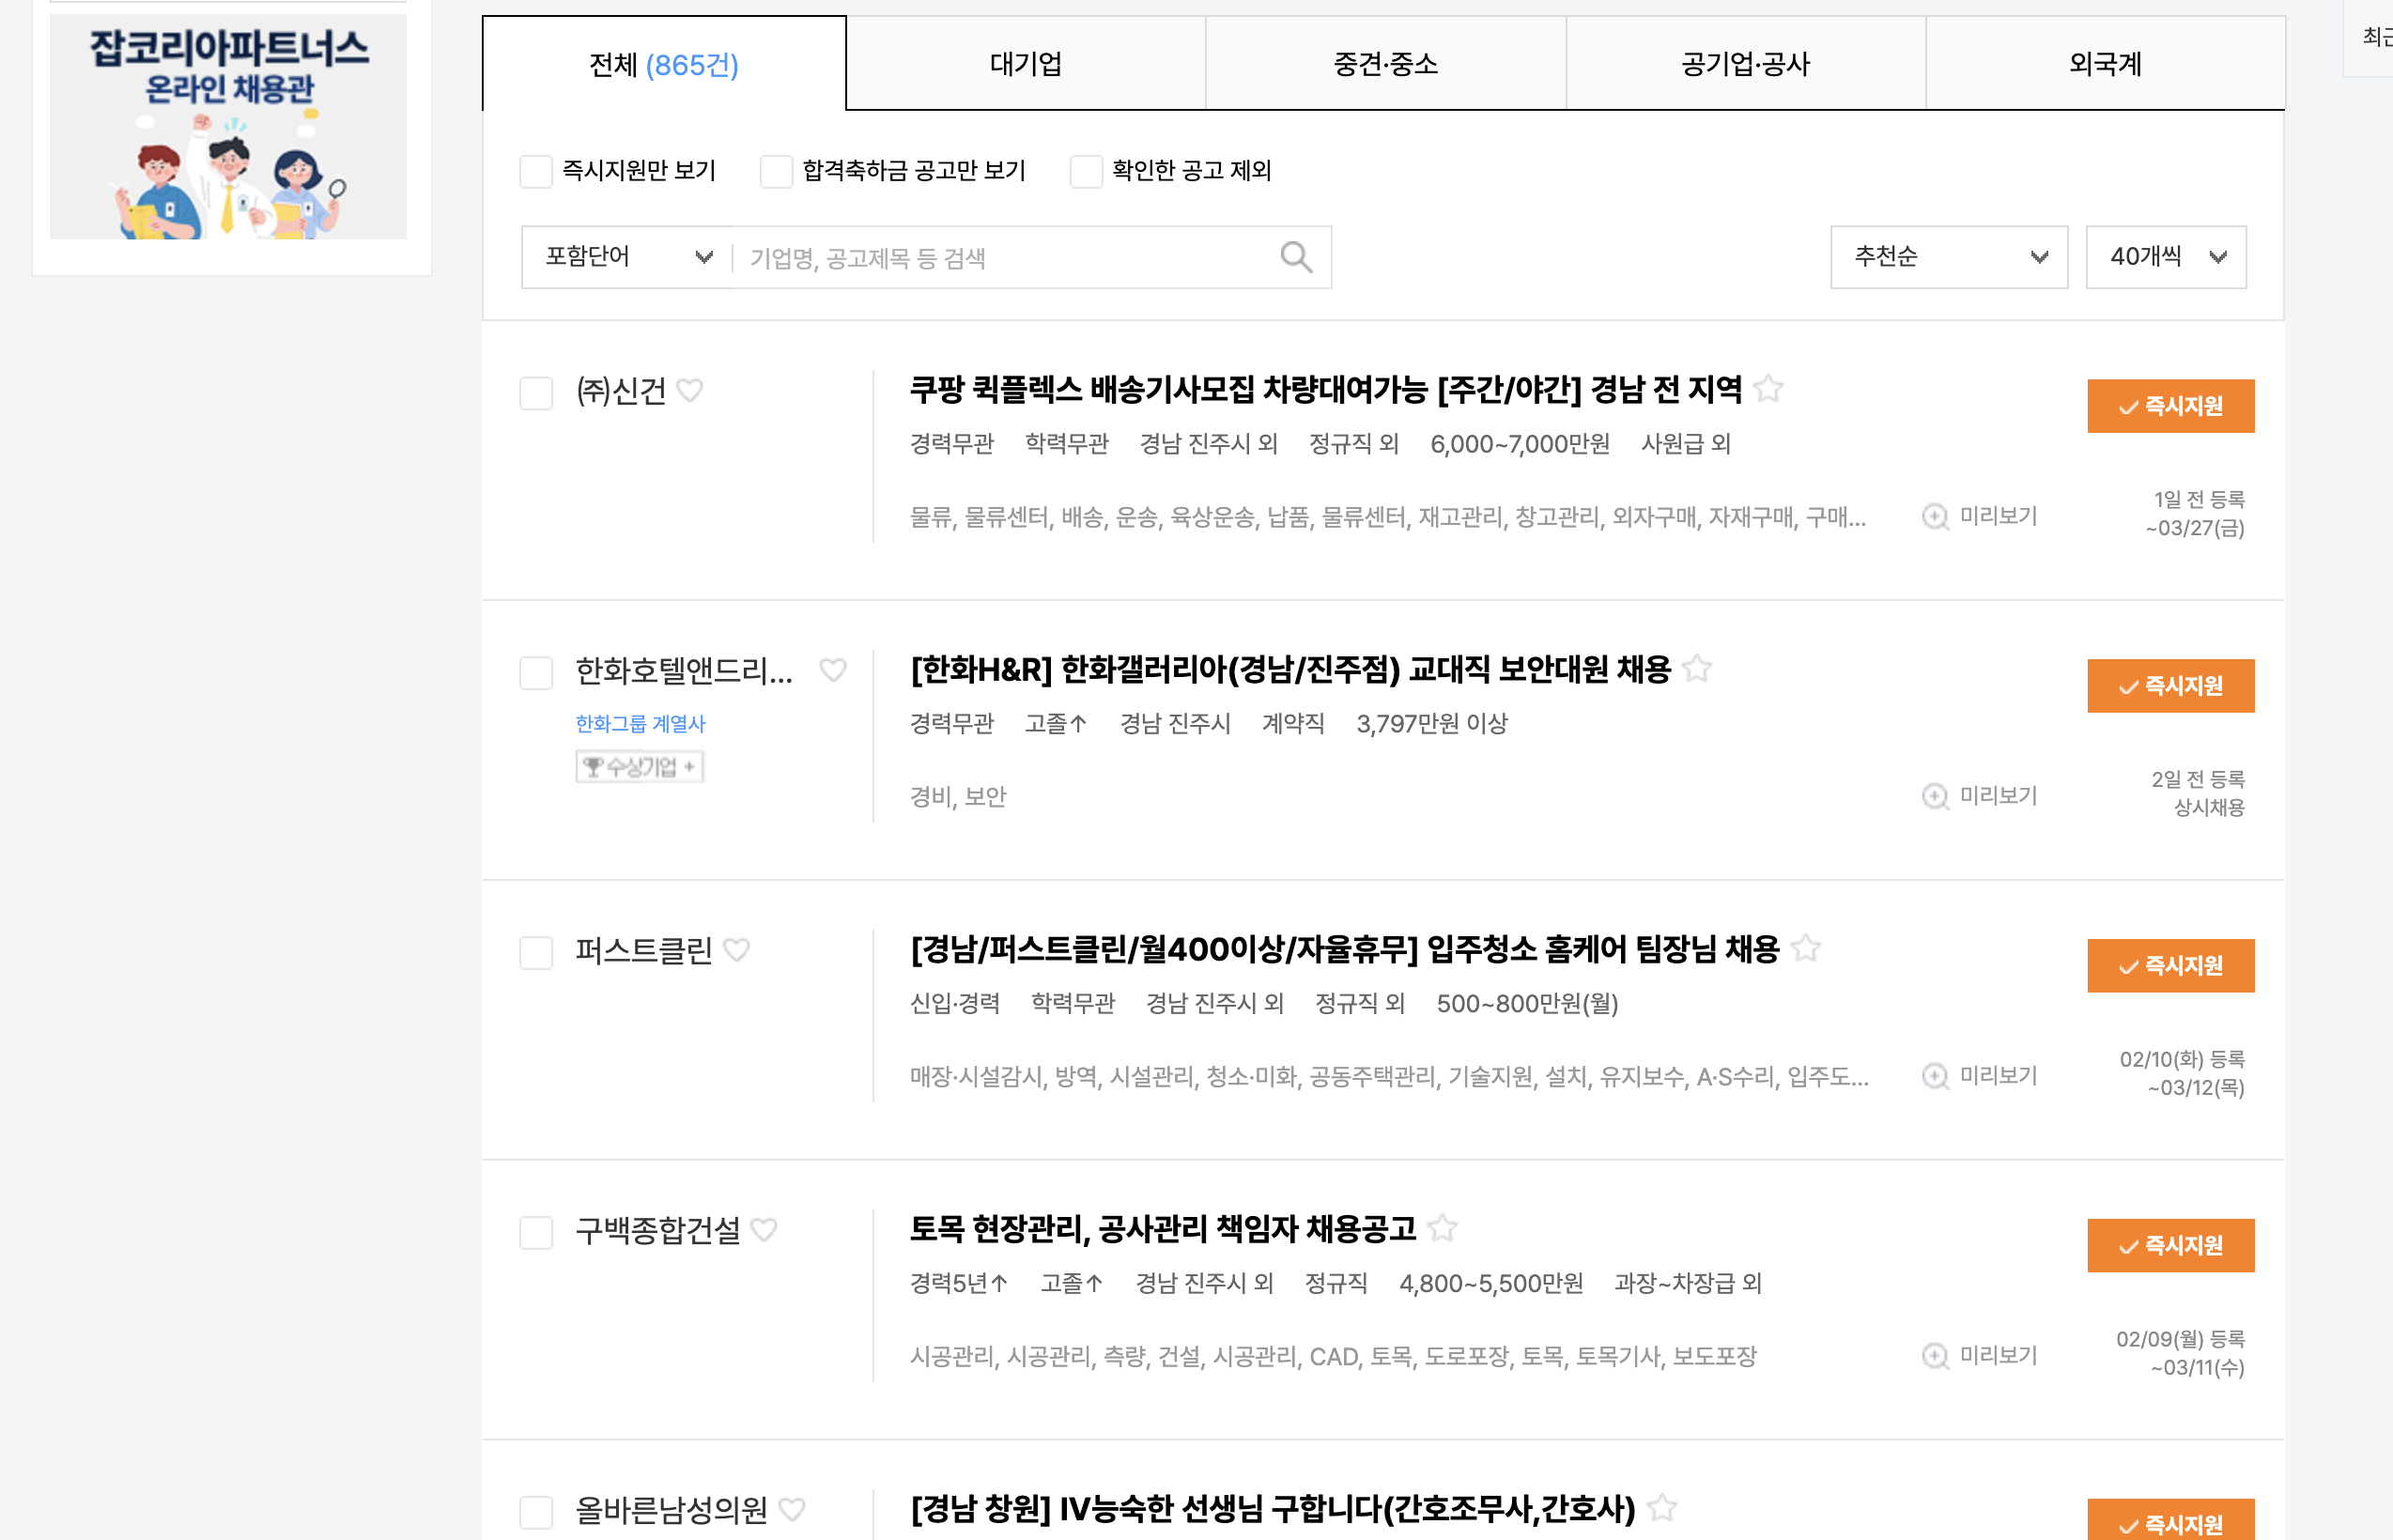
Task: Click the job search input field
Action: pyautogui.click(x=1000, y=257)
